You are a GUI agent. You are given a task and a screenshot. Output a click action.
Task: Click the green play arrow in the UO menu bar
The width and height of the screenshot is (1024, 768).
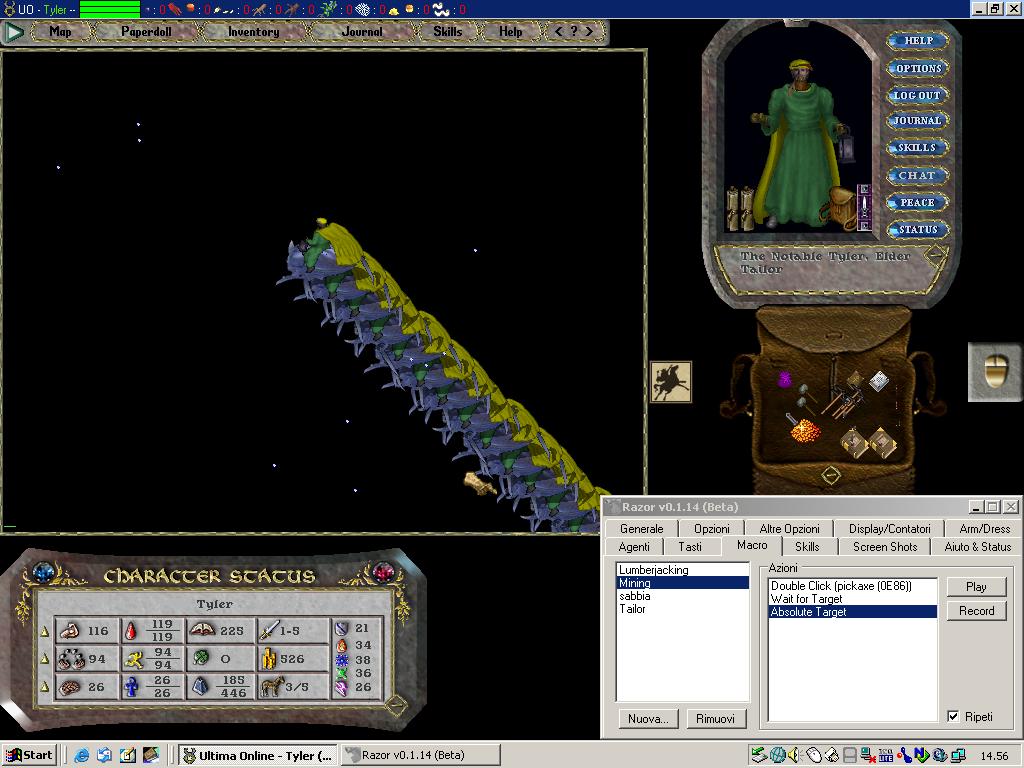[14, 31]
